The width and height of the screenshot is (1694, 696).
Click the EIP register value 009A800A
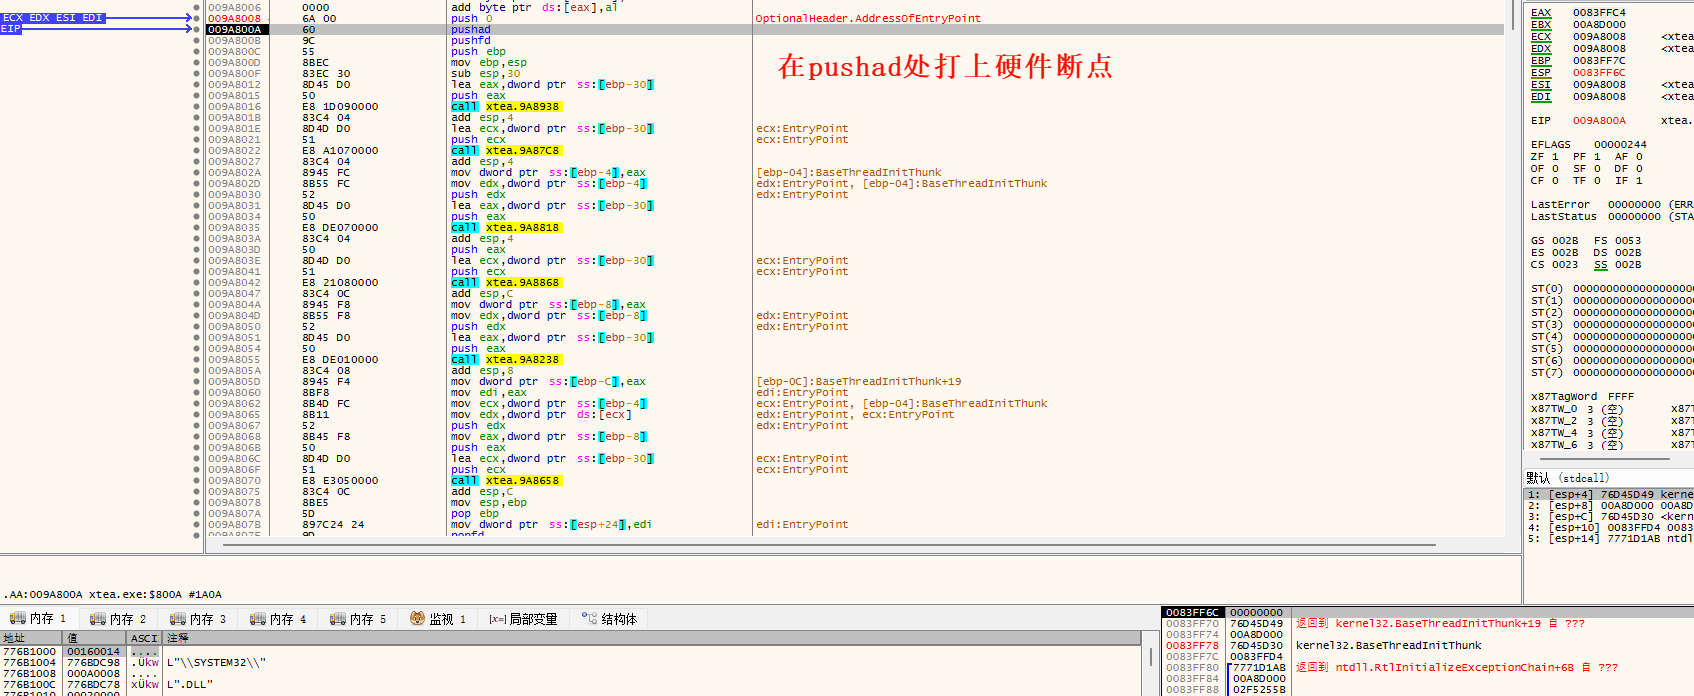pos(1598,121)
